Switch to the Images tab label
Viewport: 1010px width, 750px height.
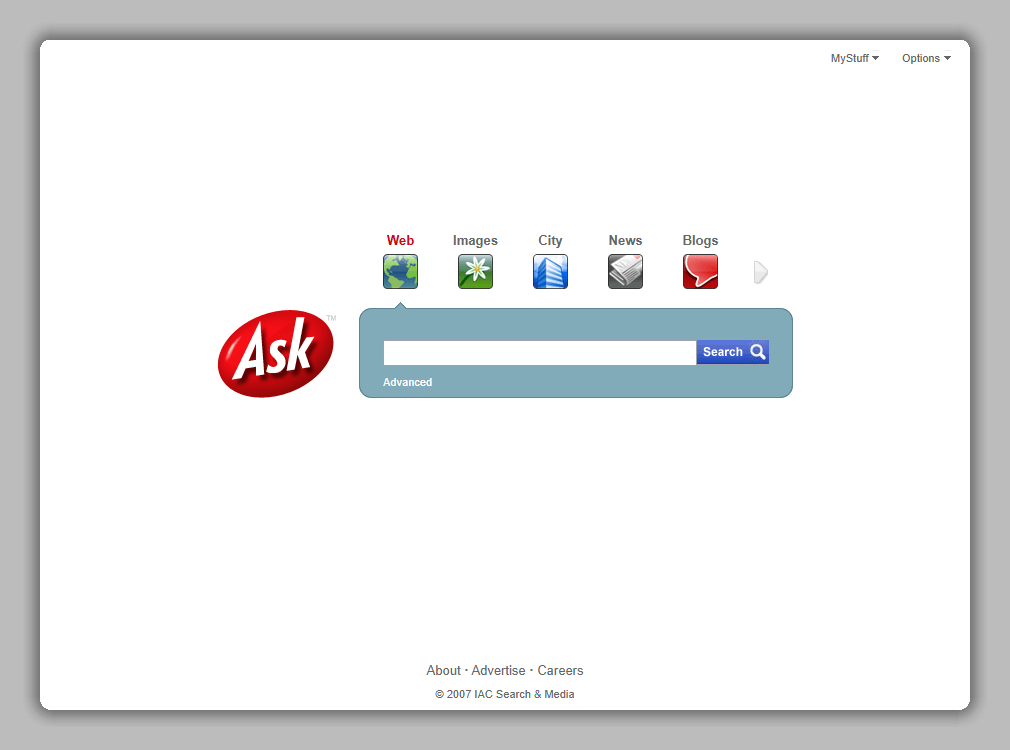[x=475, y=240]
